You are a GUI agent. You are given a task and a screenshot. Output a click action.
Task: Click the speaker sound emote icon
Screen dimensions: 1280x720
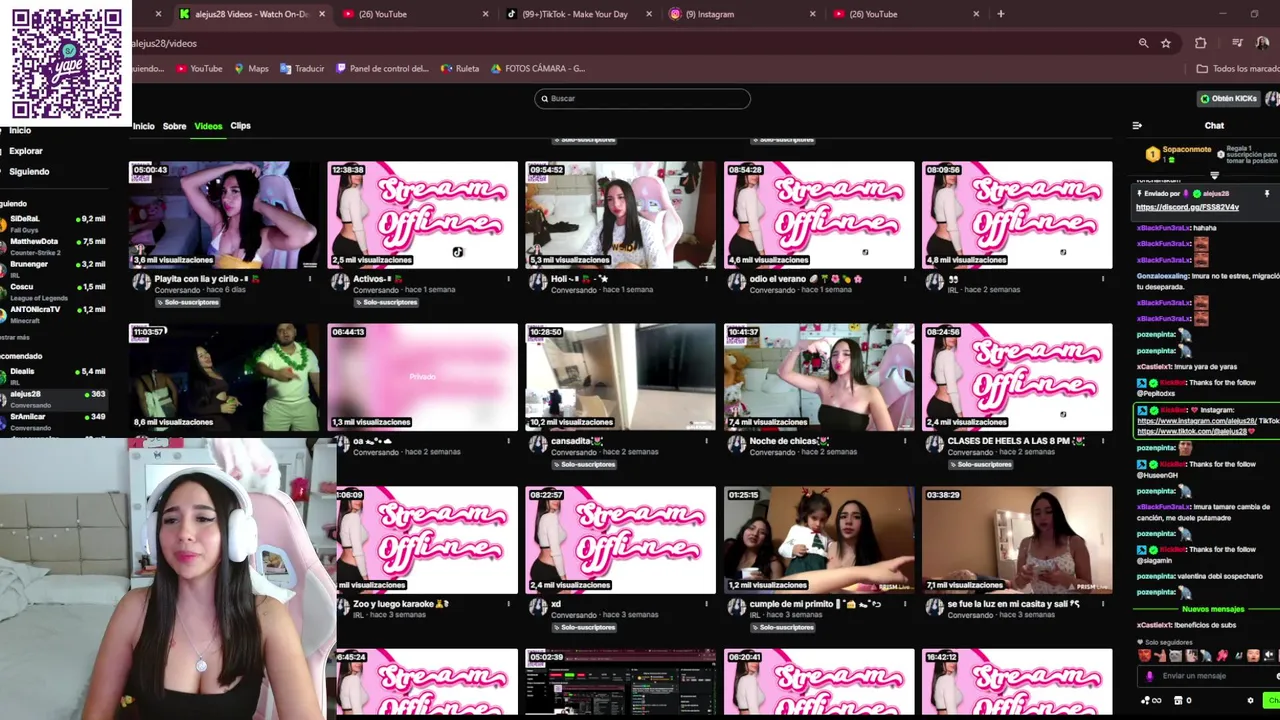tap(1270, 656)
